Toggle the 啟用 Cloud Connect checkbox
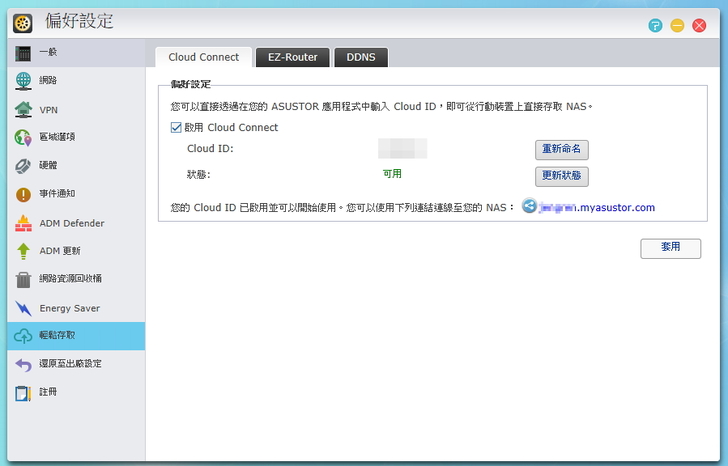 [x=176, y=127]
